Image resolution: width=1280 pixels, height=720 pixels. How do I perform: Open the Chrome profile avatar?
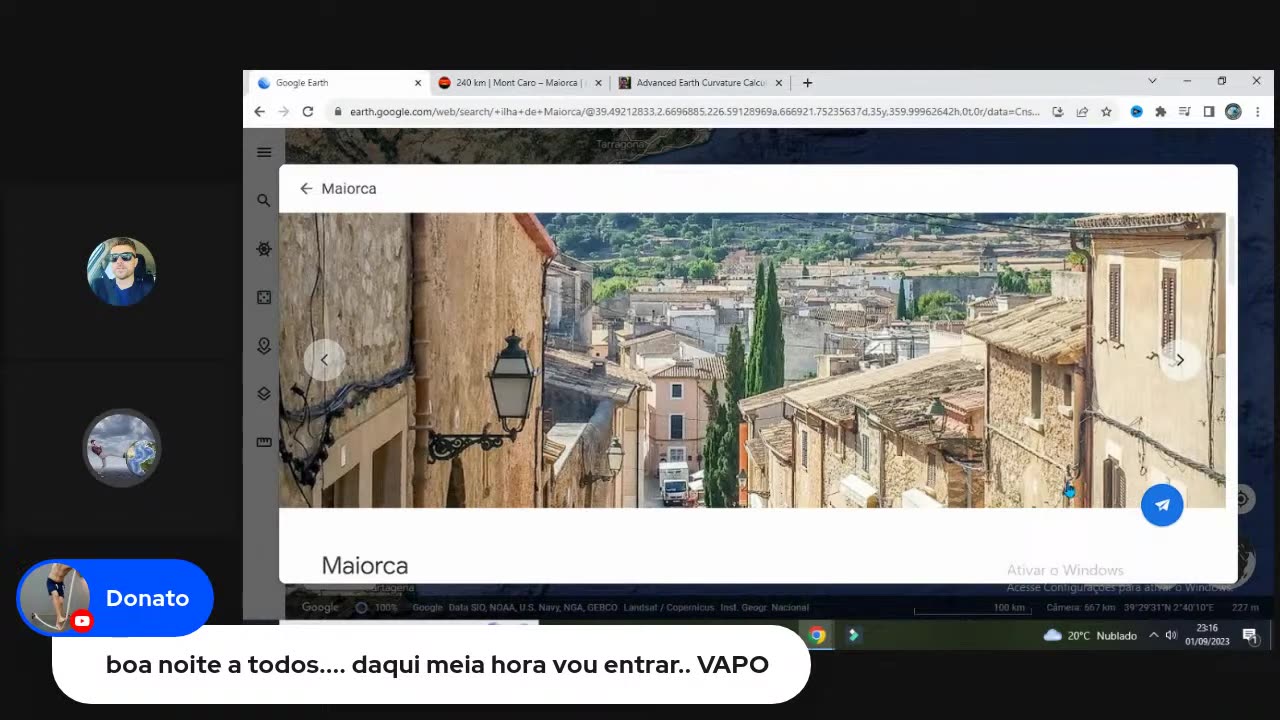pos(1233,112)
